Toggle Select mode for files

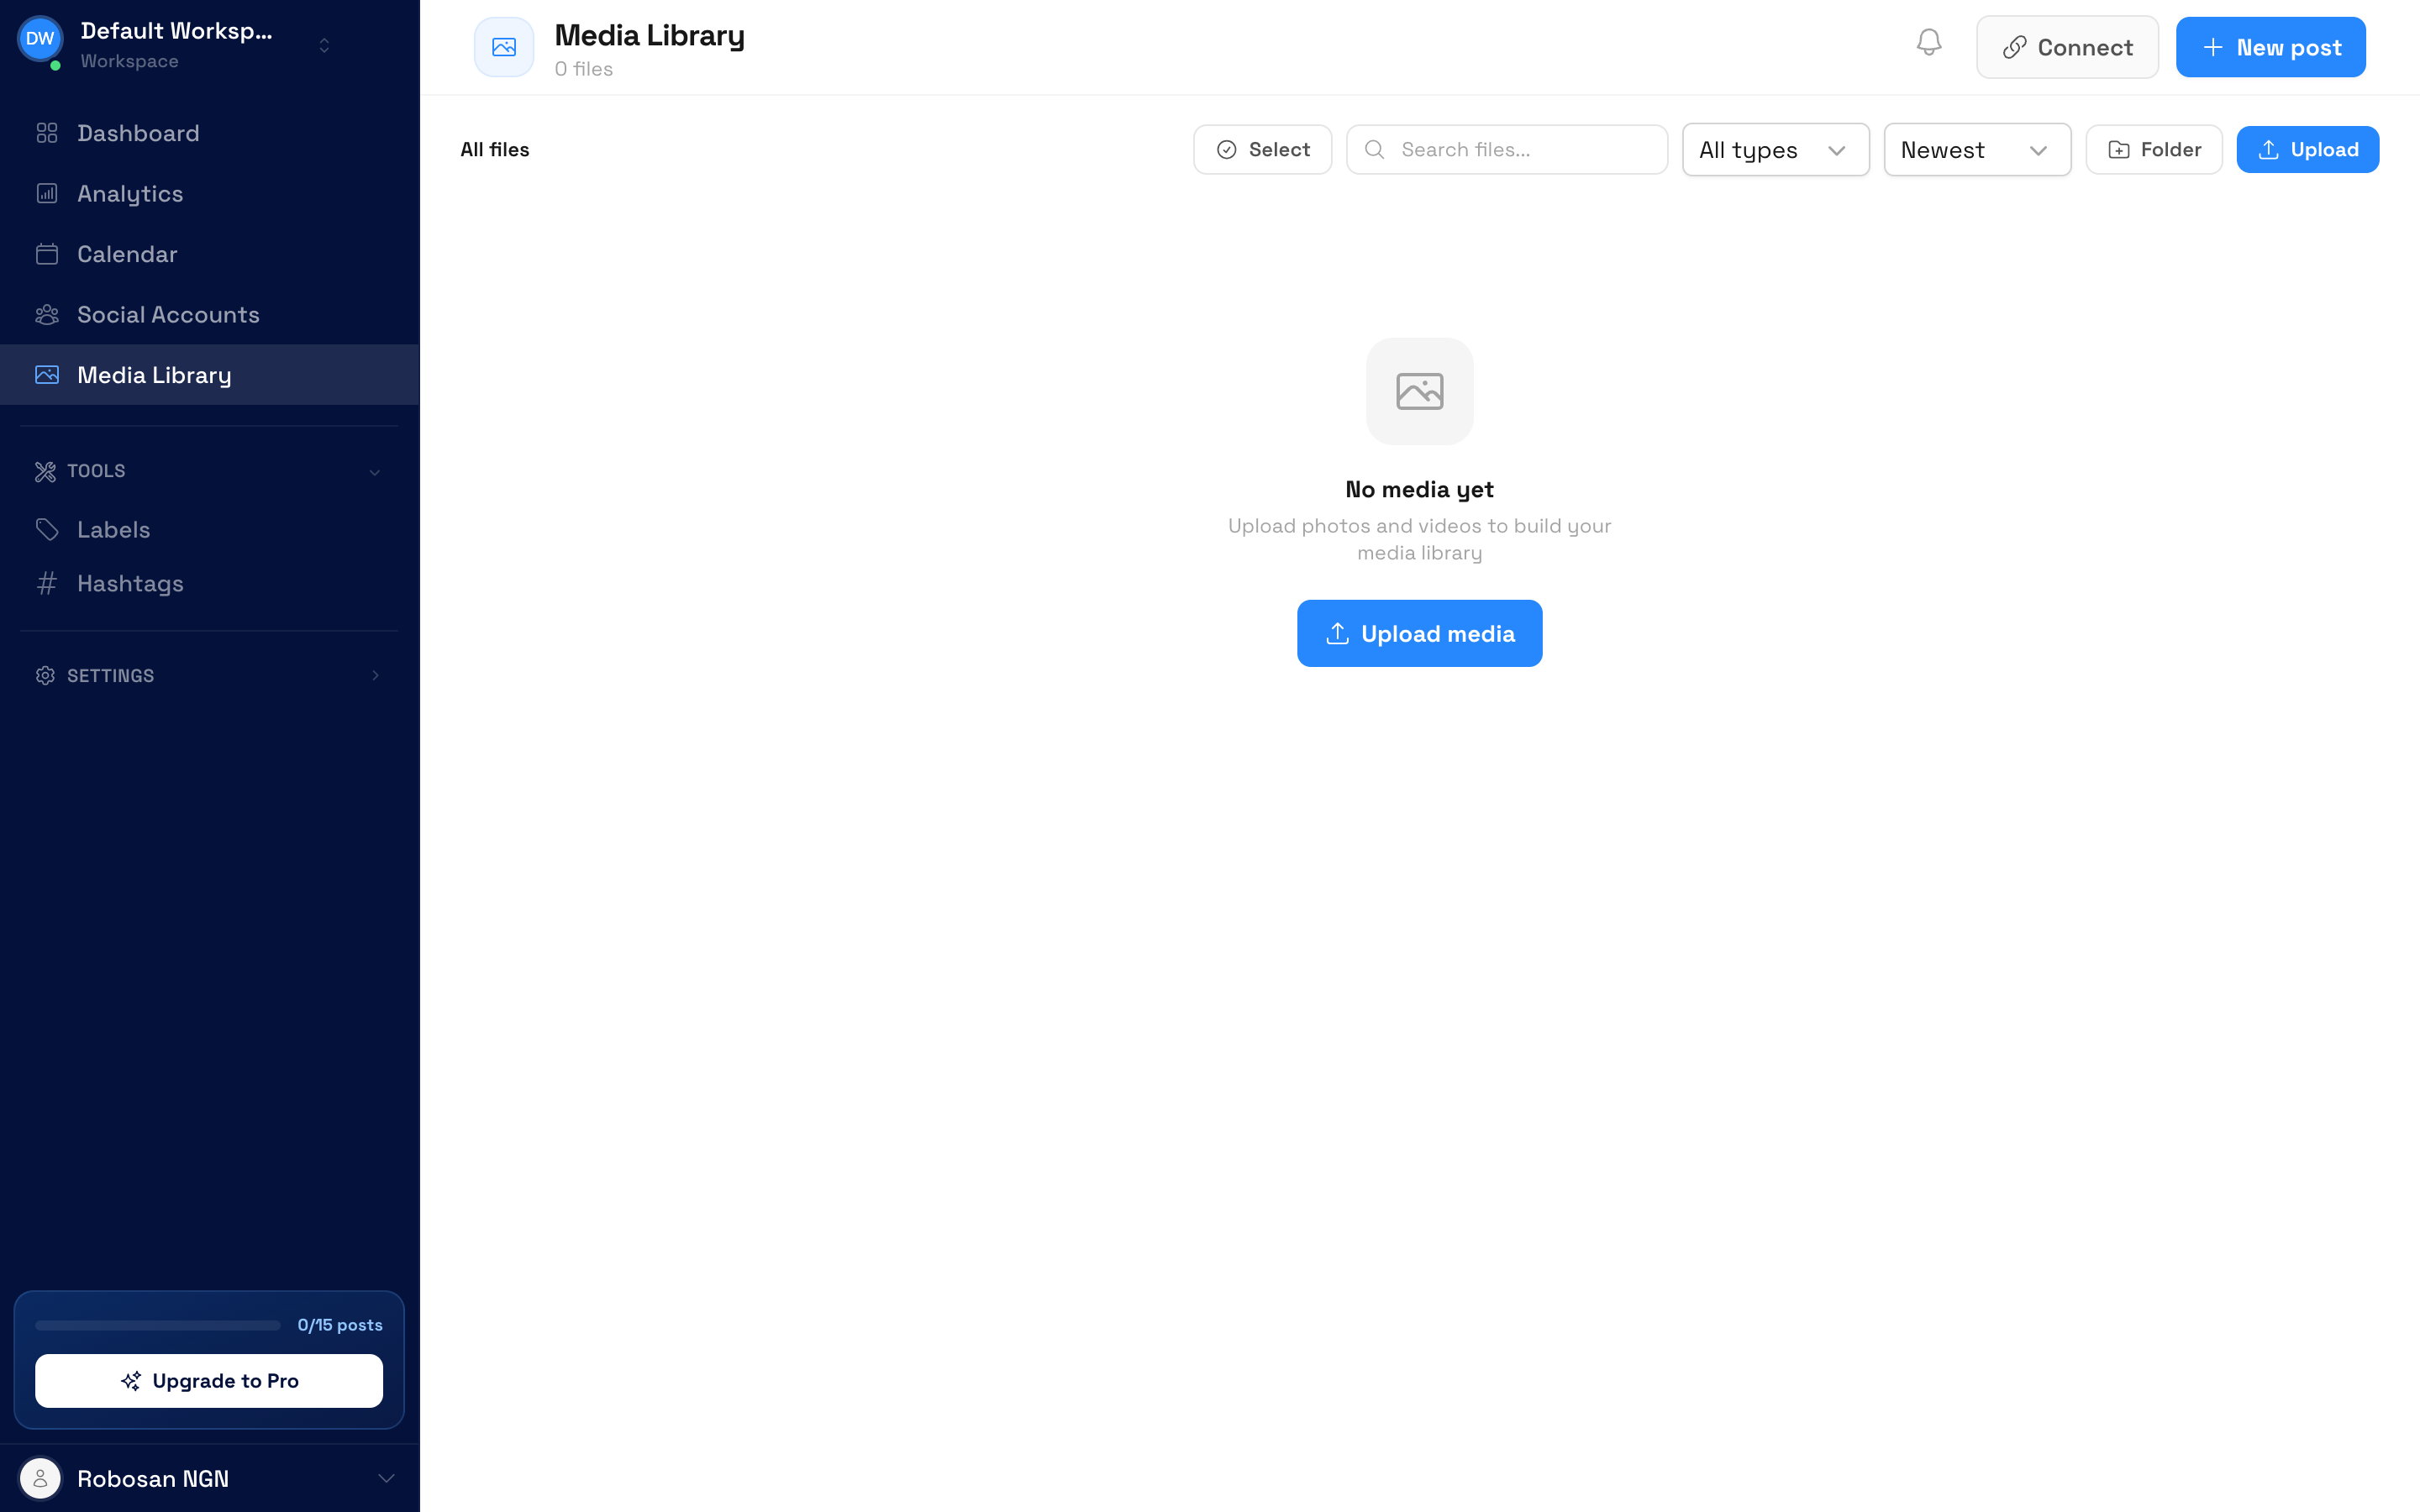coord(1262,150)
